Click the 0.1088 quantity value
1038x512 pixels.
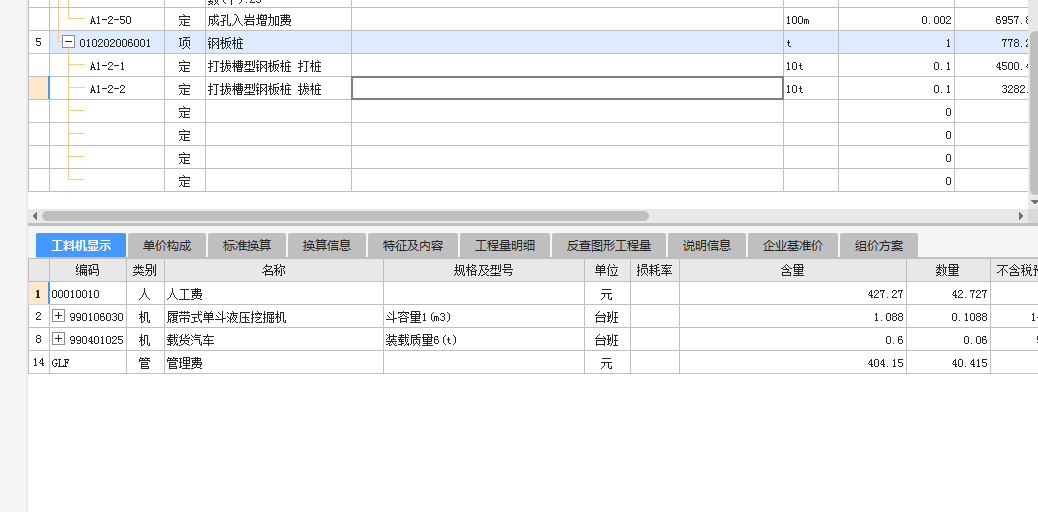[x=947, y=317]
